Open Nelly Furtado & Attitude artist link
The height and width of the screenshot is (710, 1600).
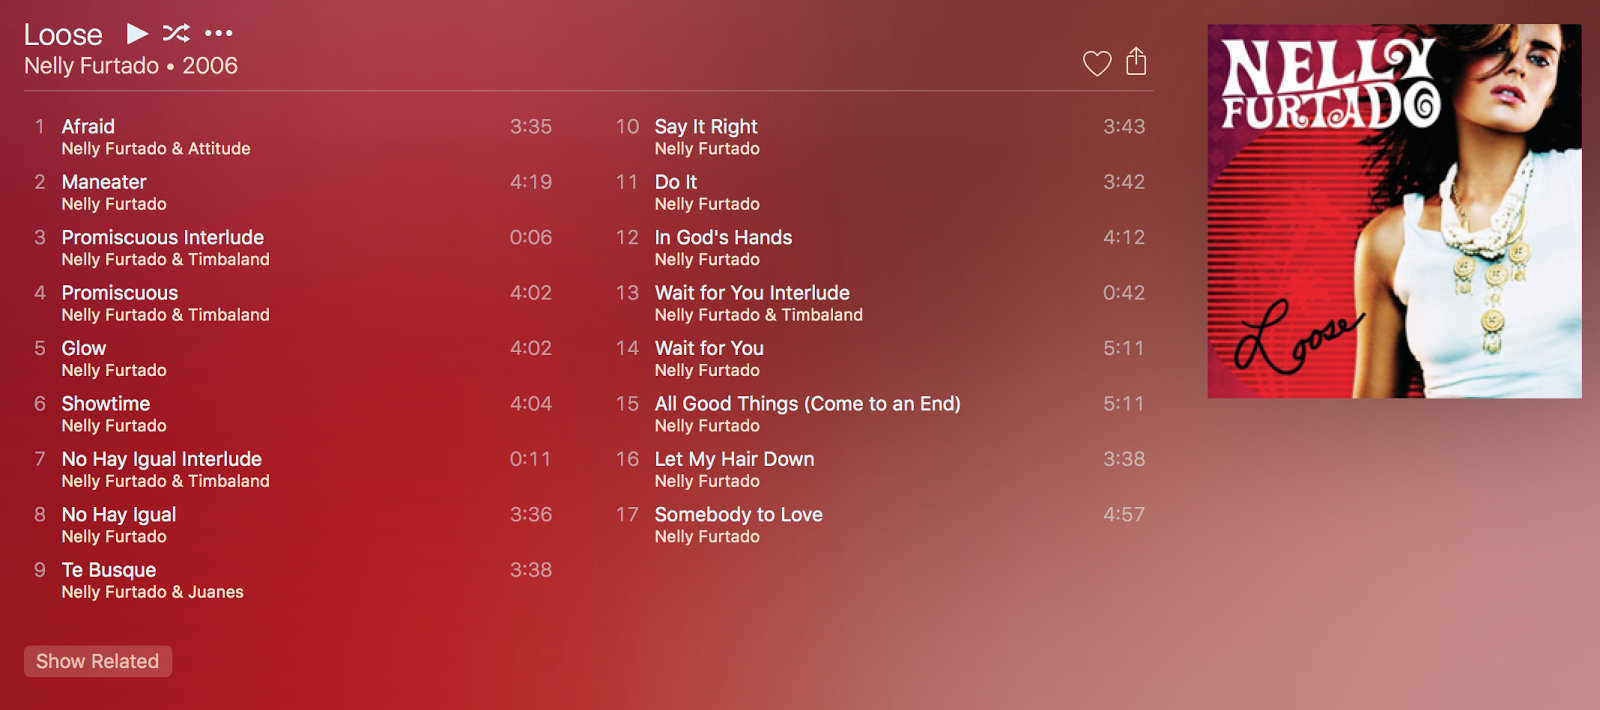(156, 149)
